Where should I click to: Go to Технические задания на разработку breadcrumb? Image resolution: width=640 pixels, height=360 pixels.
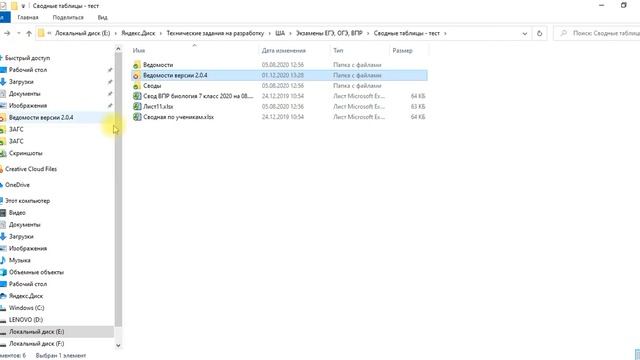215,33
